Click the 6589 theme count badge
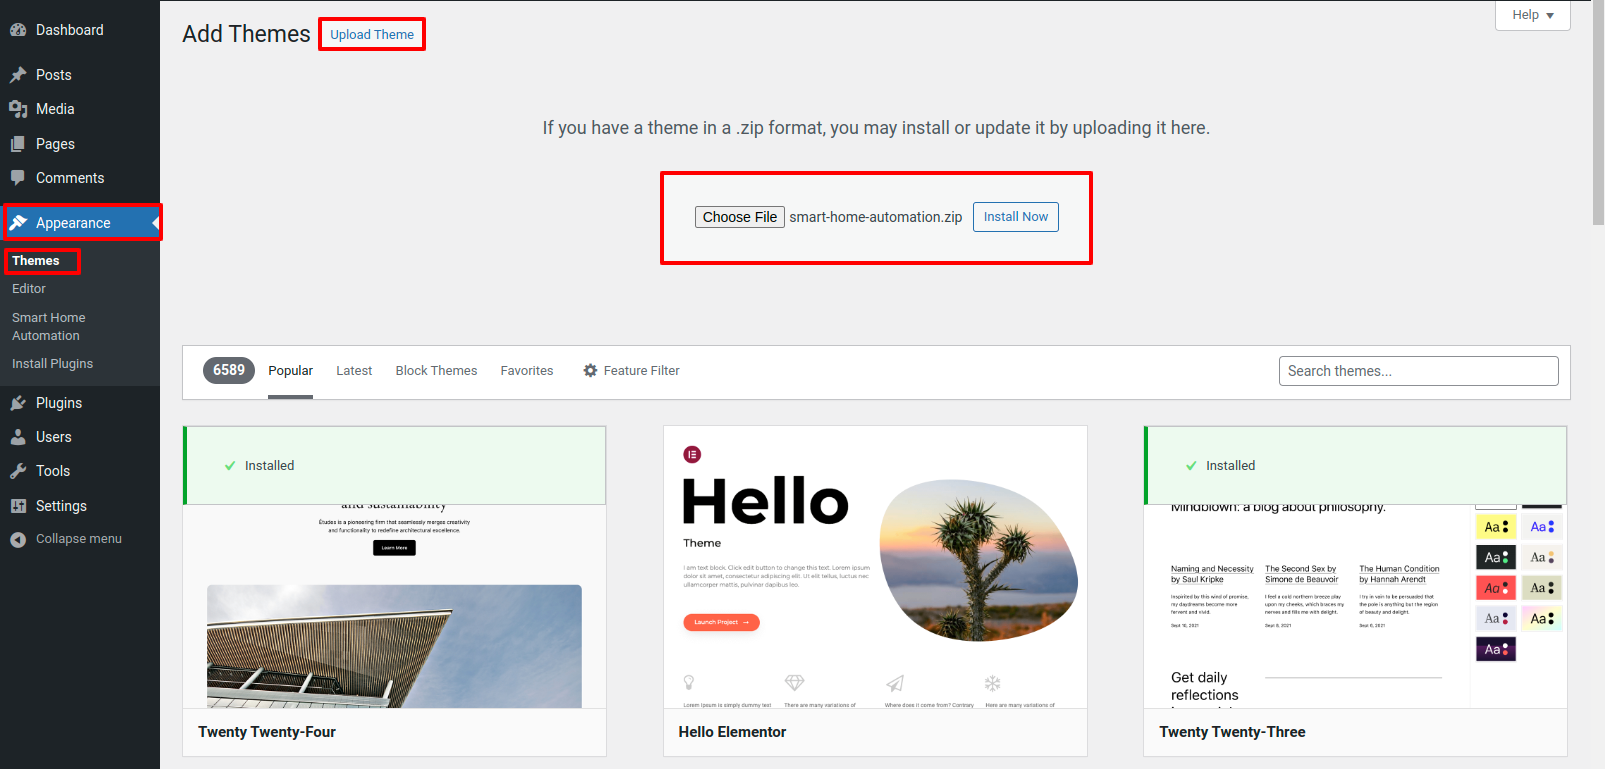This screenshot has width=1605, height=769. 229,370
